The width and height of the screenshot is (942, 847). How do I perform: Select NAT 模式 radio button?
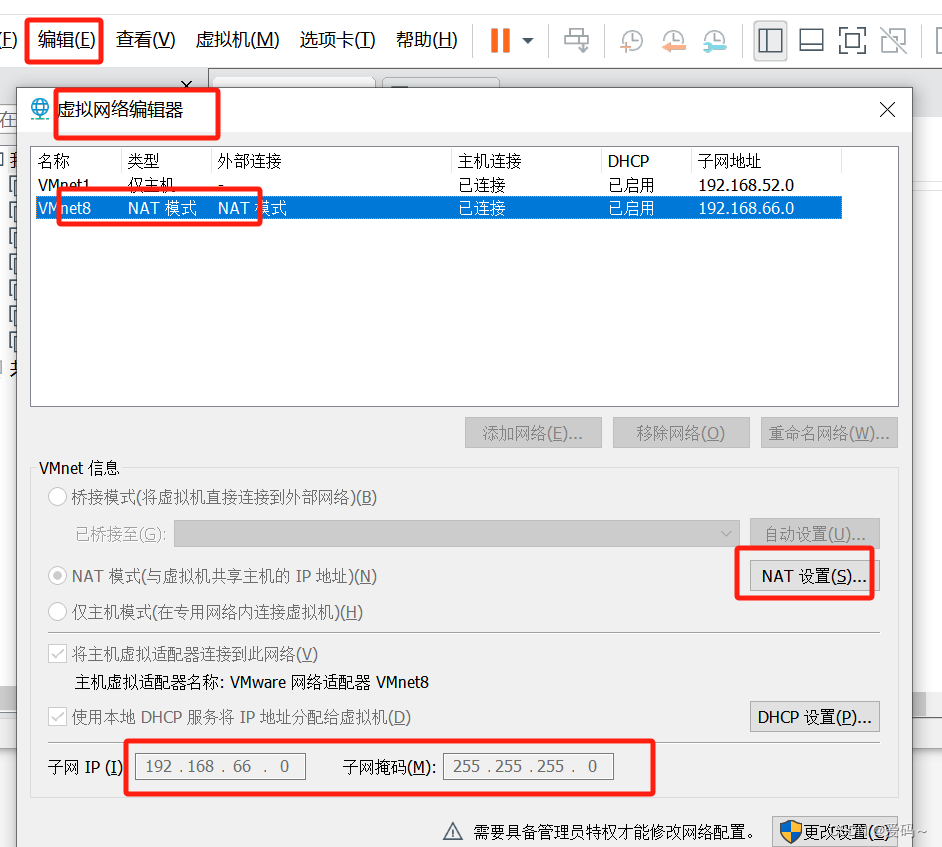(x=57, y=576)
